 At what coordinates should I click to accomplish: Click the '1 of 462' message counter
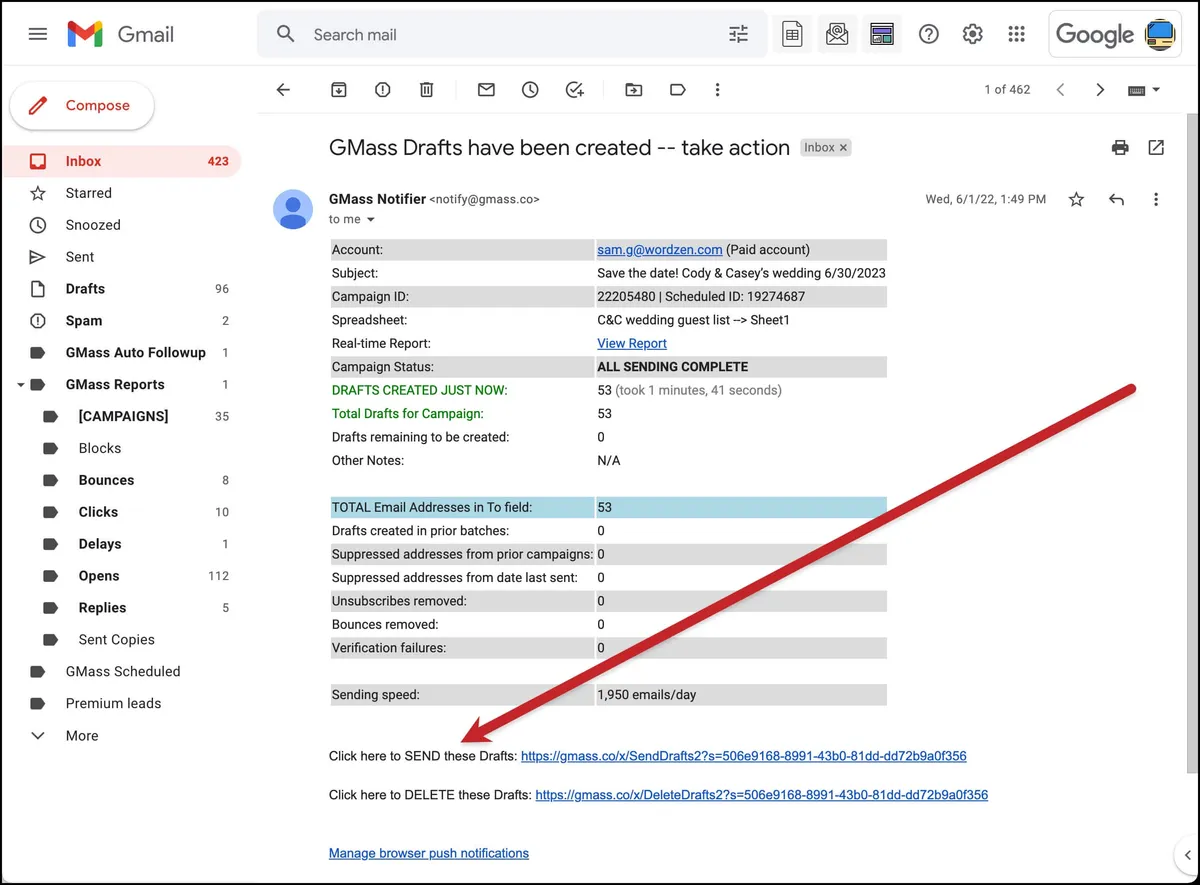click(1007, 90)
